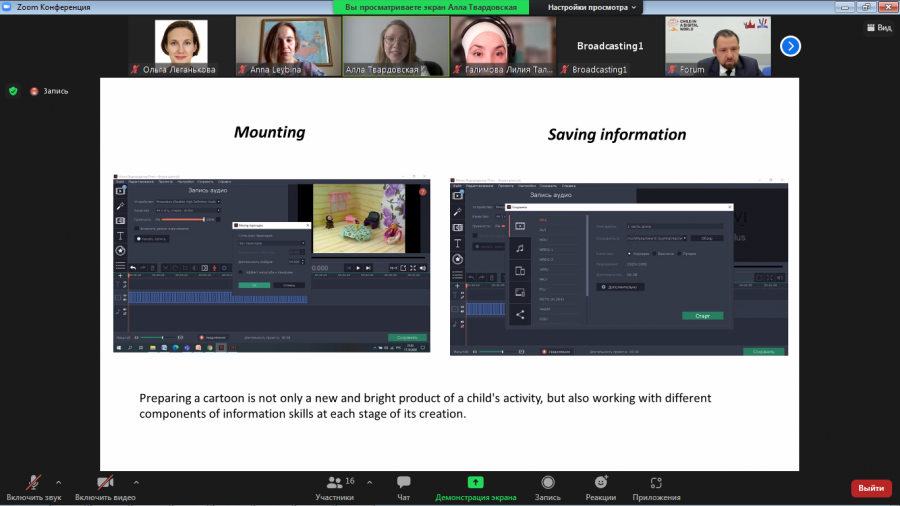Select Ольга Леганькова video thumbnail
Viewport: 900px width, 506px height.
pos(181,46)
